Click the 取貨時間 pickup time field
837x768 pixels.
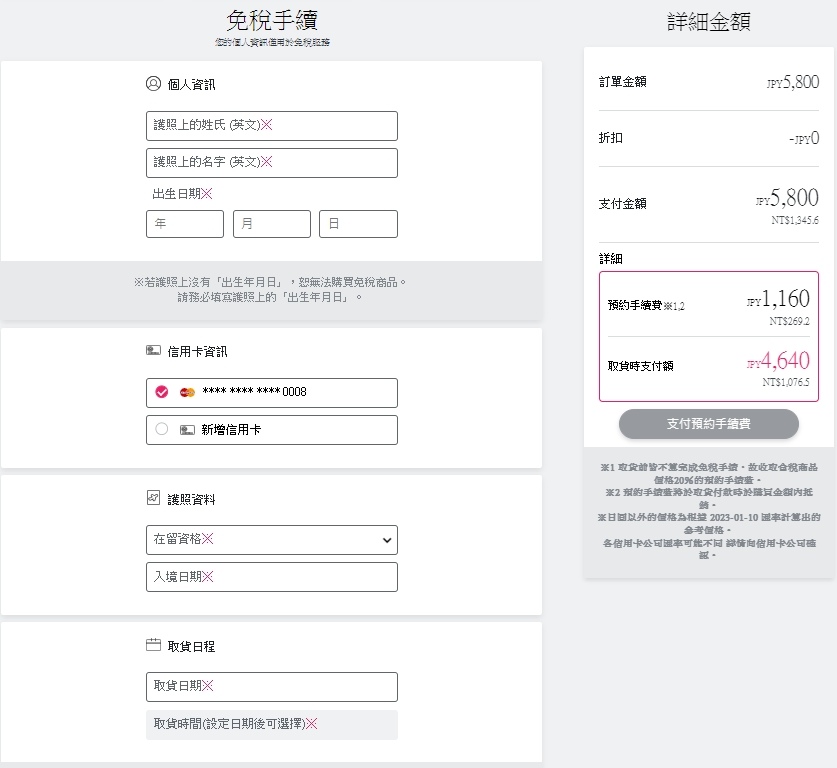(x=272, y=725)
